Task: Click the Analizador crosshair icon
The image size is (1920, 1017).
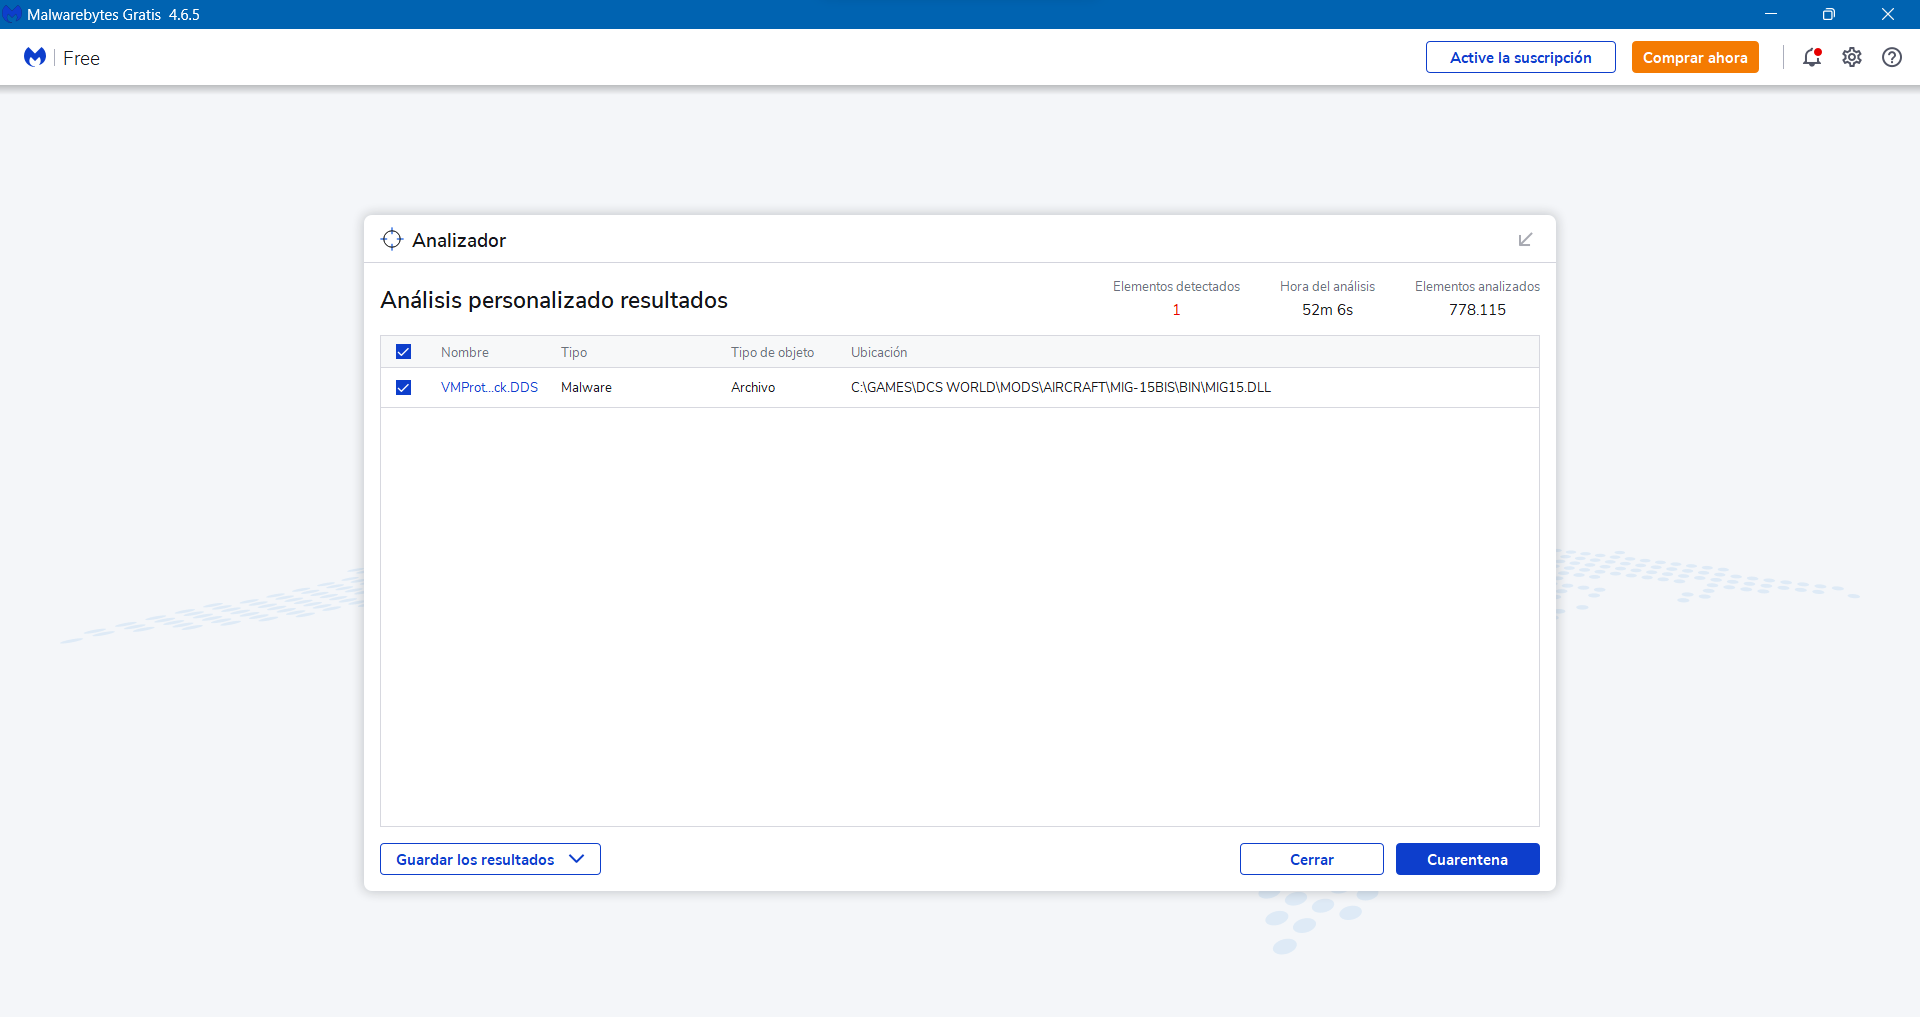Action: [x=392, y=239]
